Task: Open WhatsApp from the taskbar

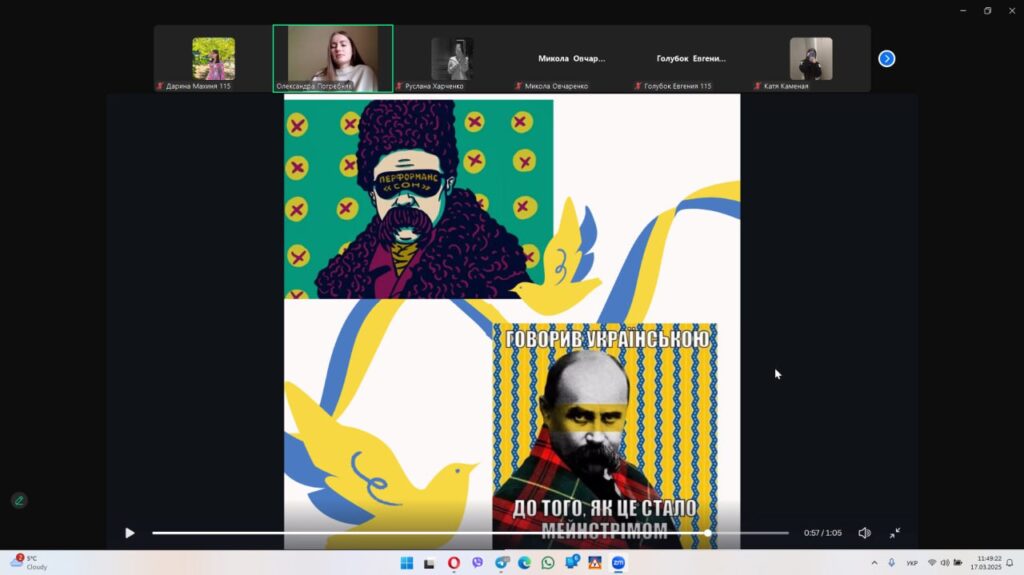Action: [x=548, y=563]
